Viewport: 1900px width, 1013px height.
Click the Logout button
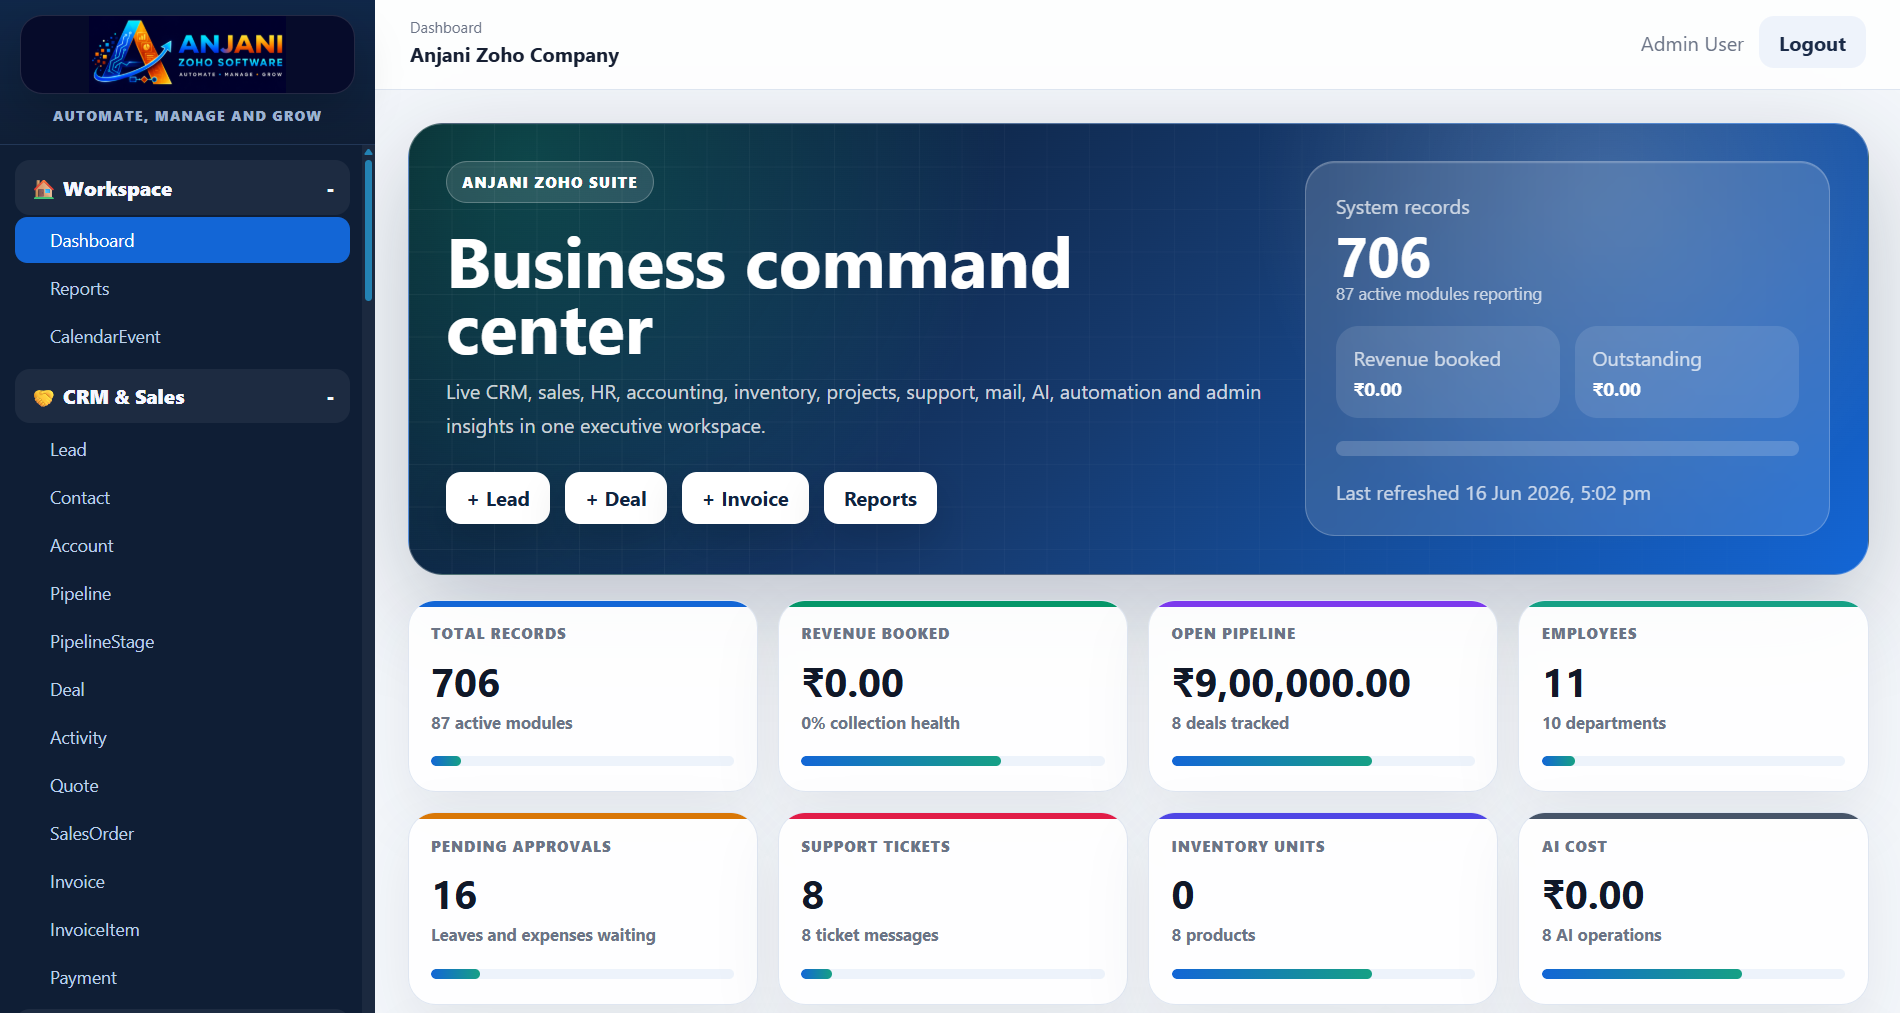coord(1812,43)
